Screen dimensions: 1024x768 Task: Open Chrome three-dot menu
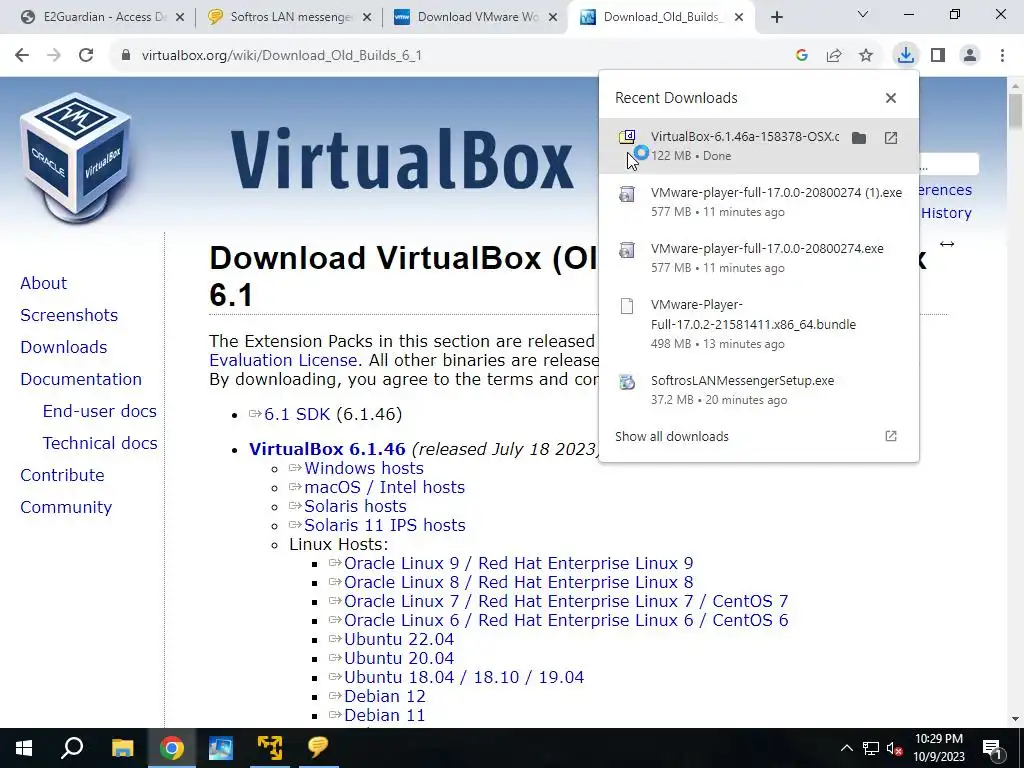tap(1002, 56)
